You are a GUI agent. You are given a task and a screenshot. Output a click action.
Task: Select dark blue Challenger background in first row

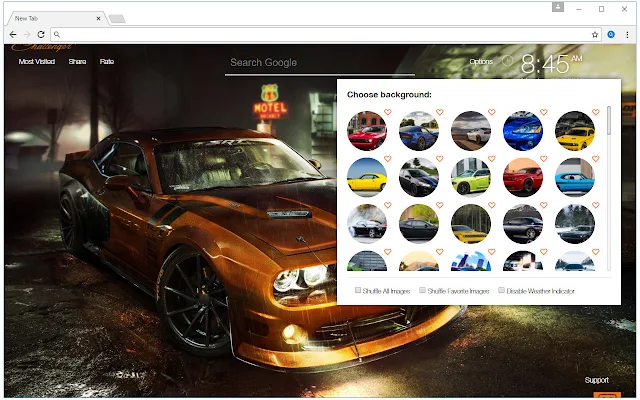click(x=419, y=131)
